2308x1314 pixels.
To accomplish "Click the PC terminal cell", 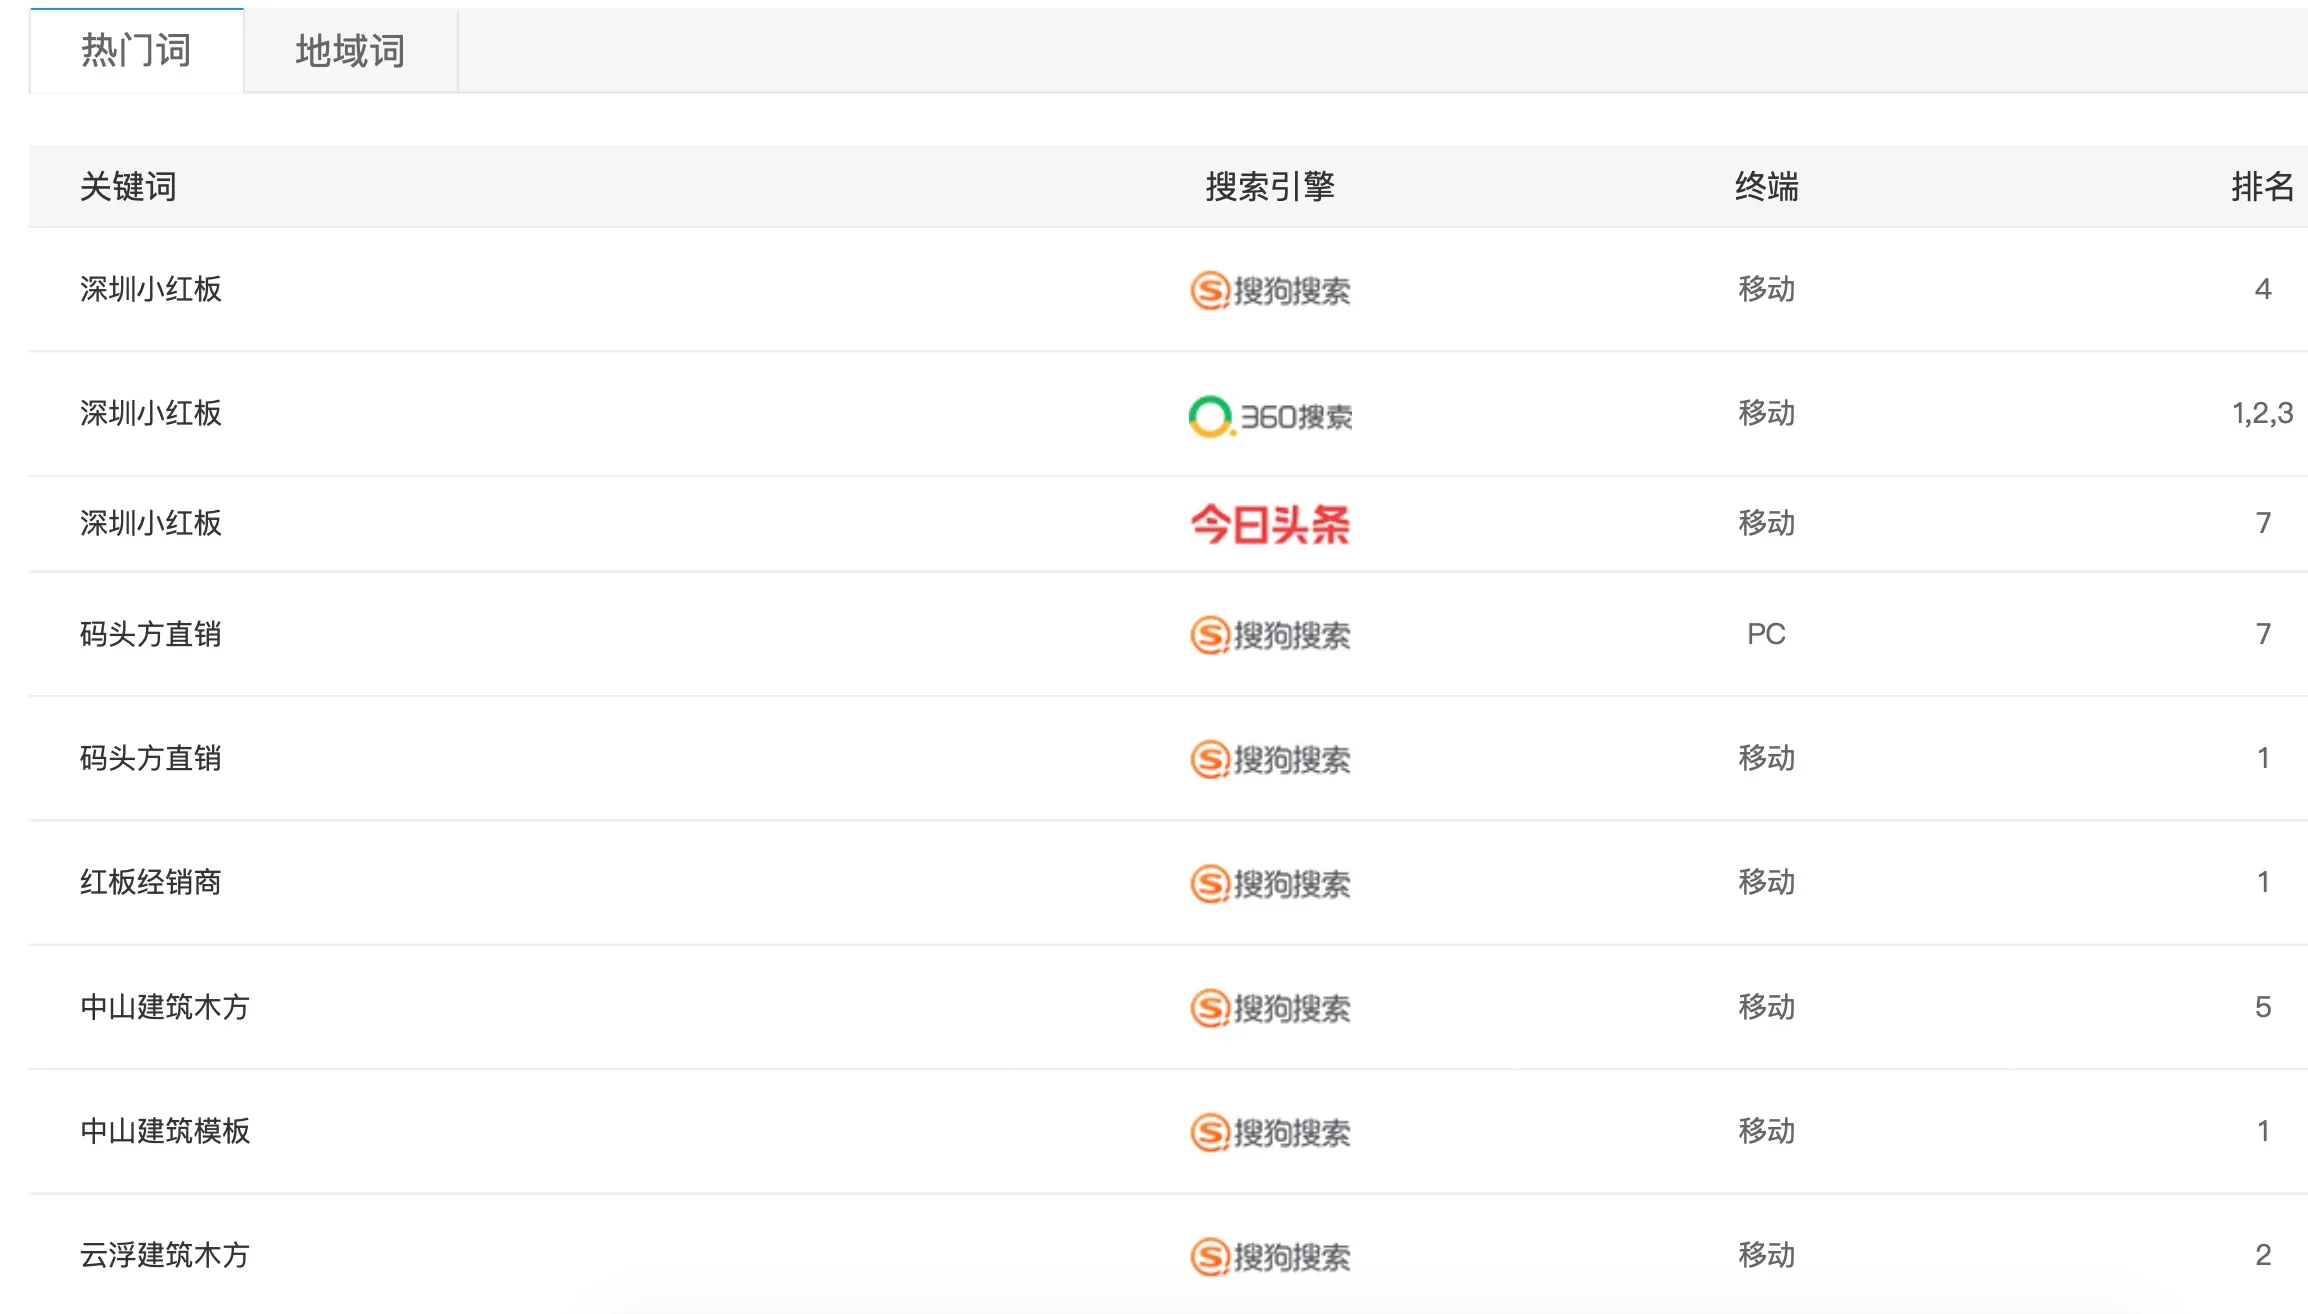I will coord(1766,634).
